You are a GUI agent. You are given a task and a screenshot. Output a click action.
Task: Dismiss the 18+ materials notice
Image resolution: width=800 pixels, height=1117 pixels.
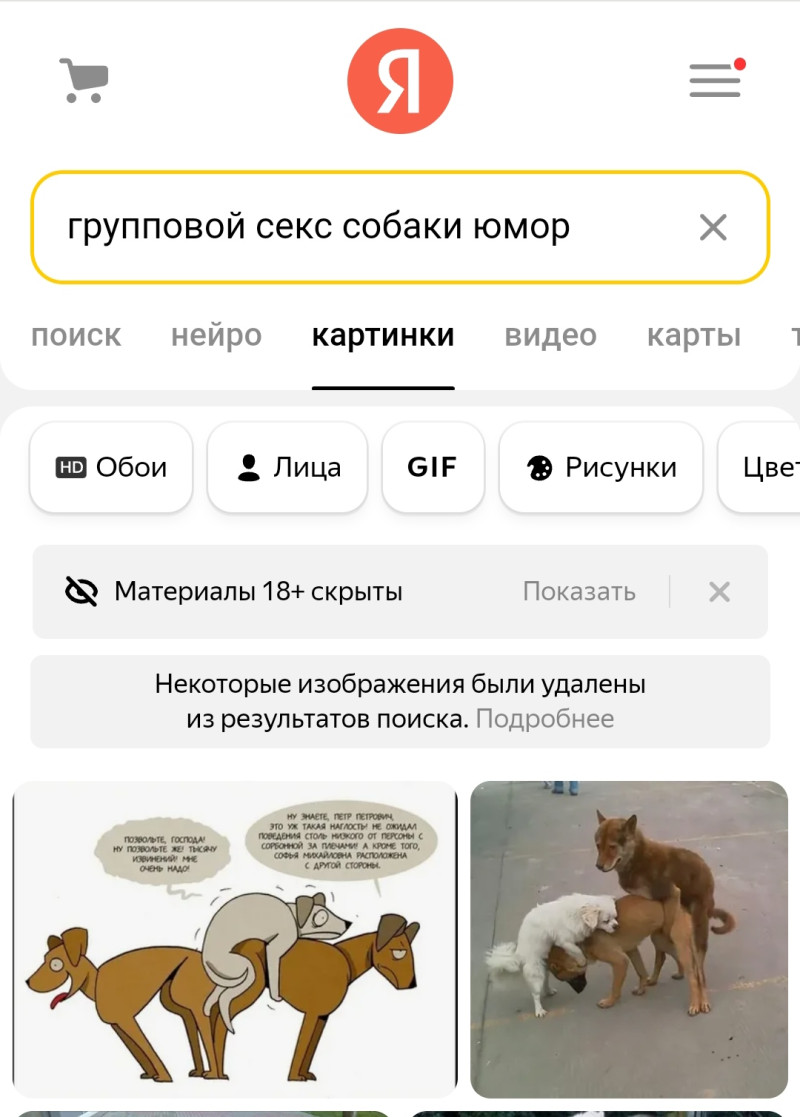(720, 591)
